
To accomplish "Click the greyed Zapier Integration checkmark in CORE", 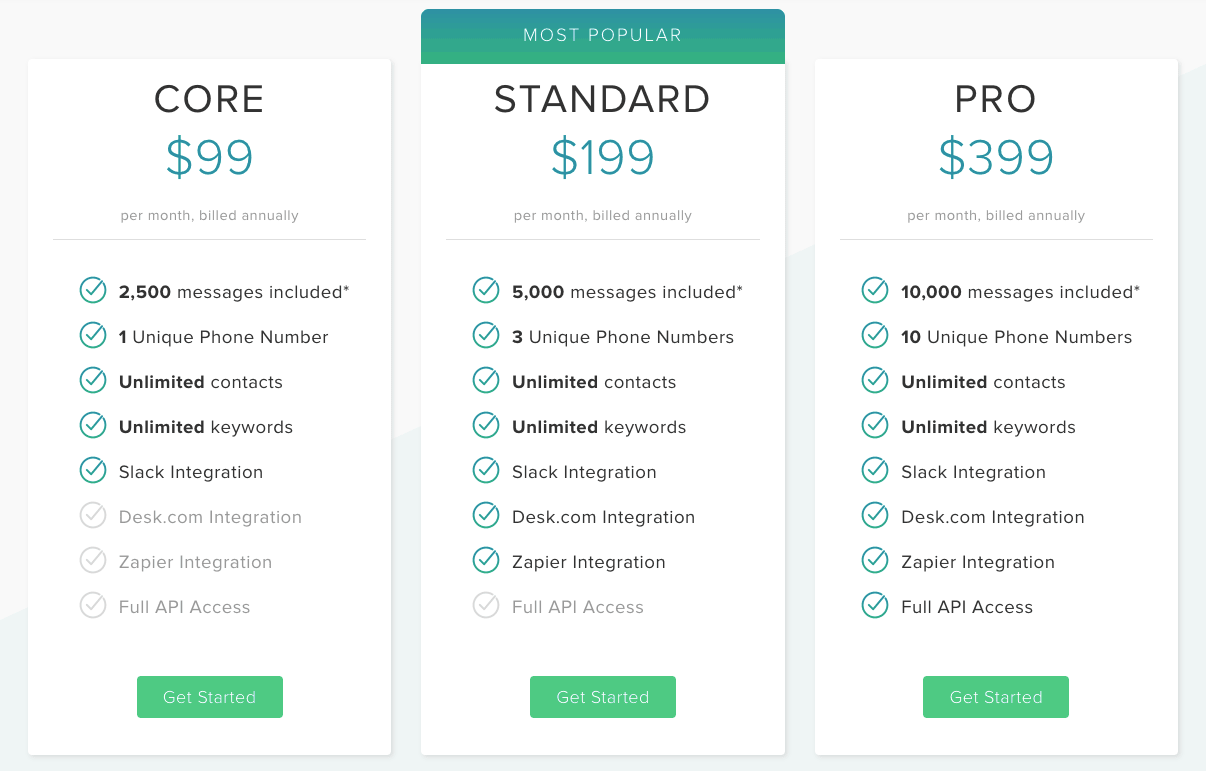I will [x=93, y=561].
